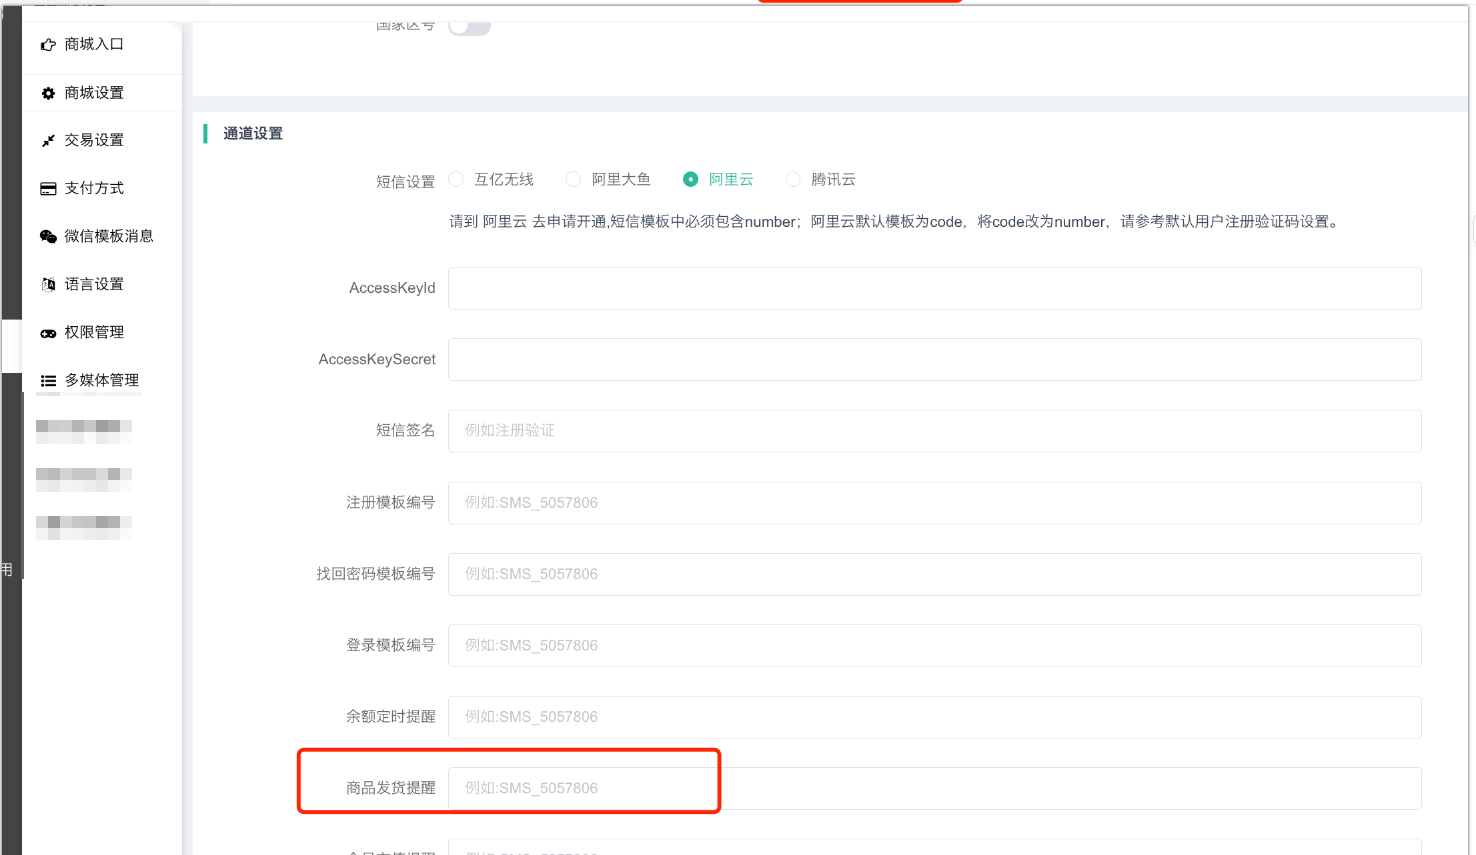Open the 交易设置 menu item
Image resolution: width=1476 pixels, height=855 pixels.
95,141
